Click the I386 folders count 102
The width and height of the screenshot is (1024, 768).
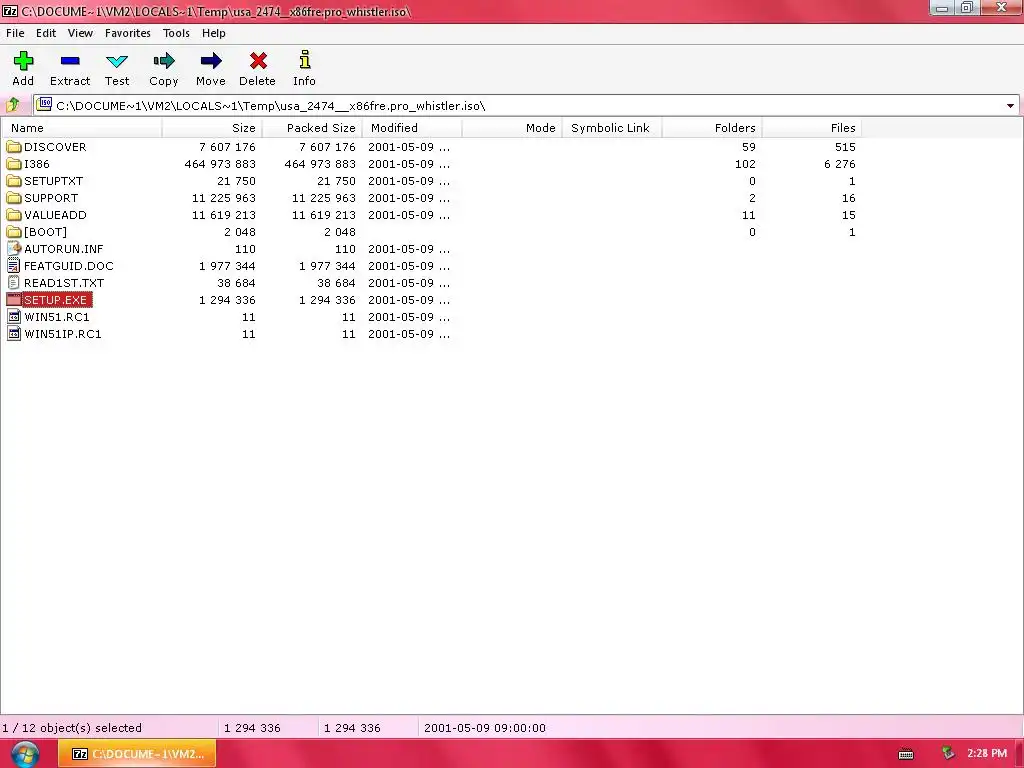pos(745,164)
